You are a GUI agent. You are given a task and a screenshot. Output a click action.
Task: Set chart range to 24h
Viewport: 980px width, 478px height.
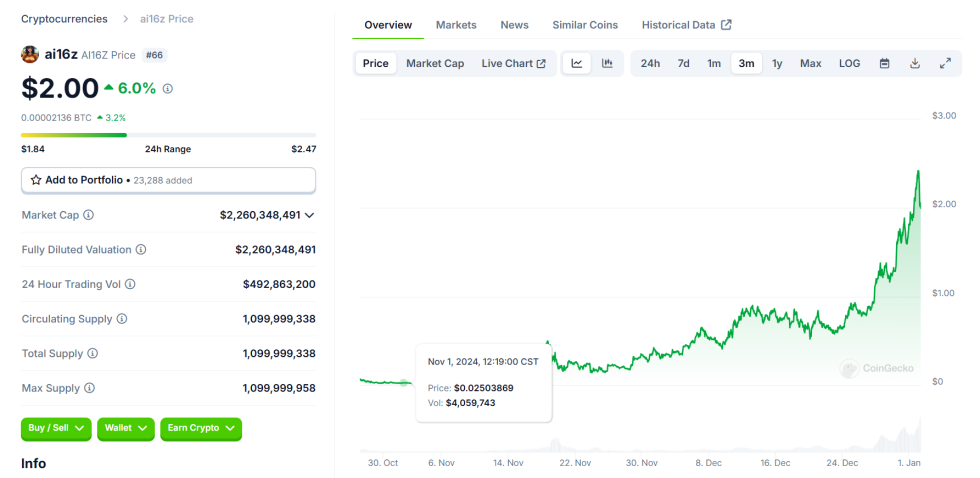[x=650, y=63]
